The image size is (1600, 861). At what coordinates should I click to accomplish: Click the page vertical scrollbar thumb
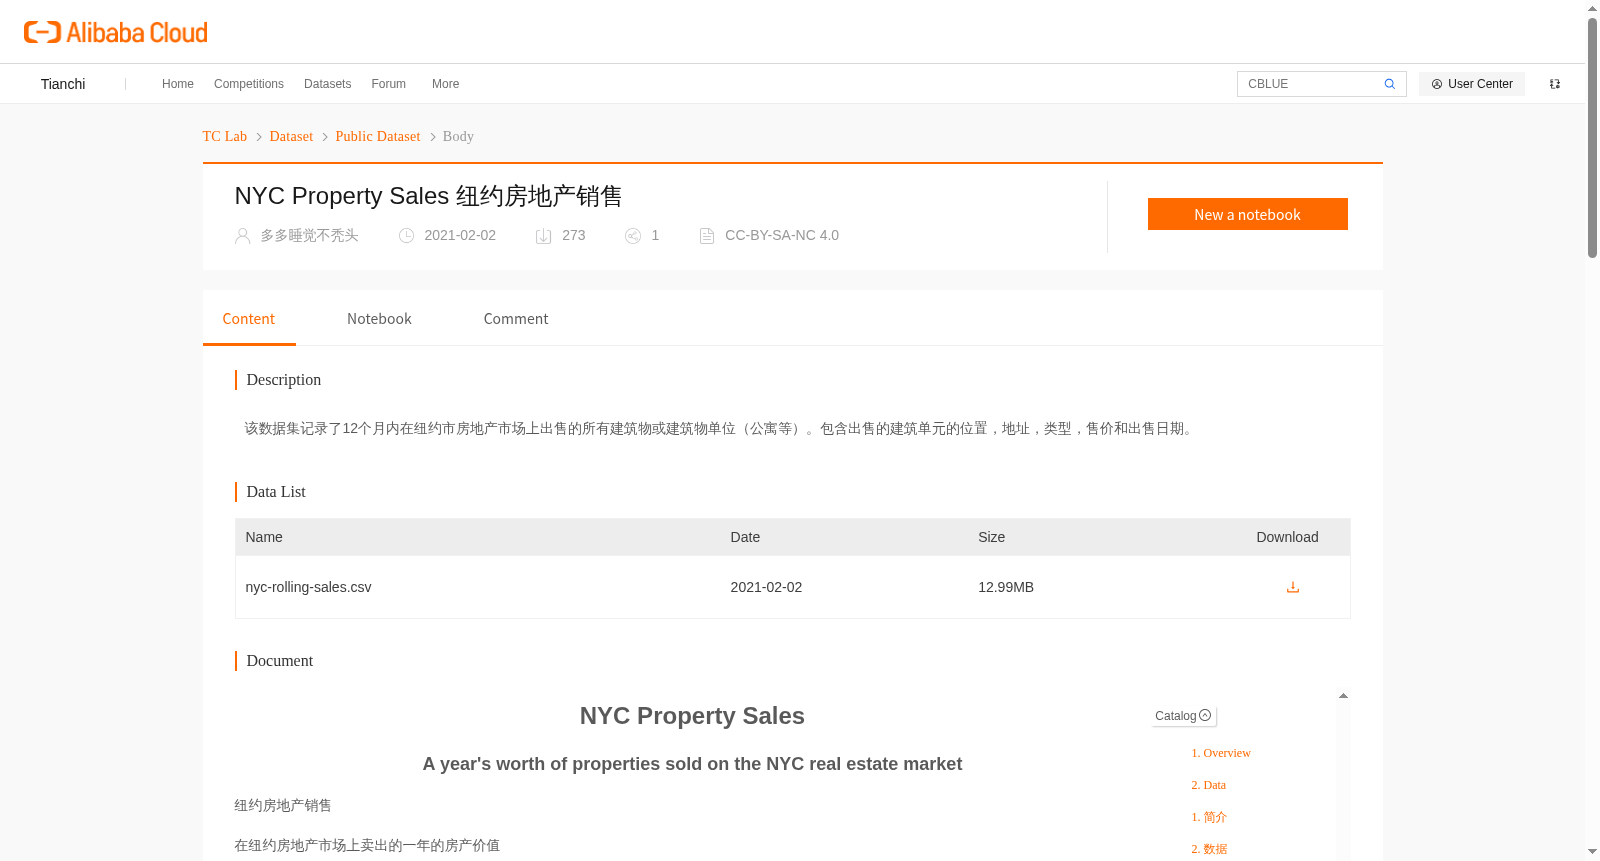(1593, 138)
